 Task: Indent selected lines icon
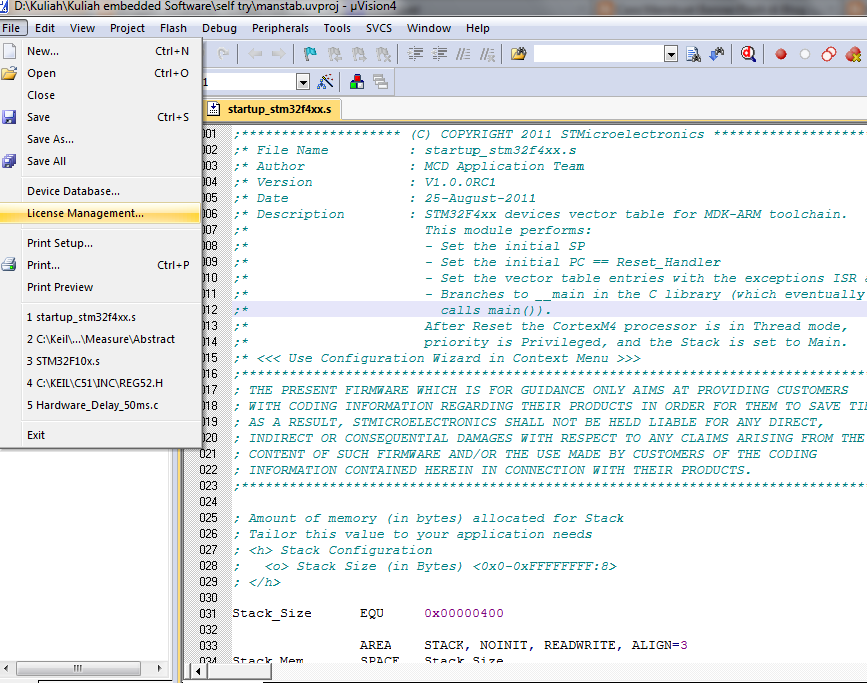click(x=415, y=54)
